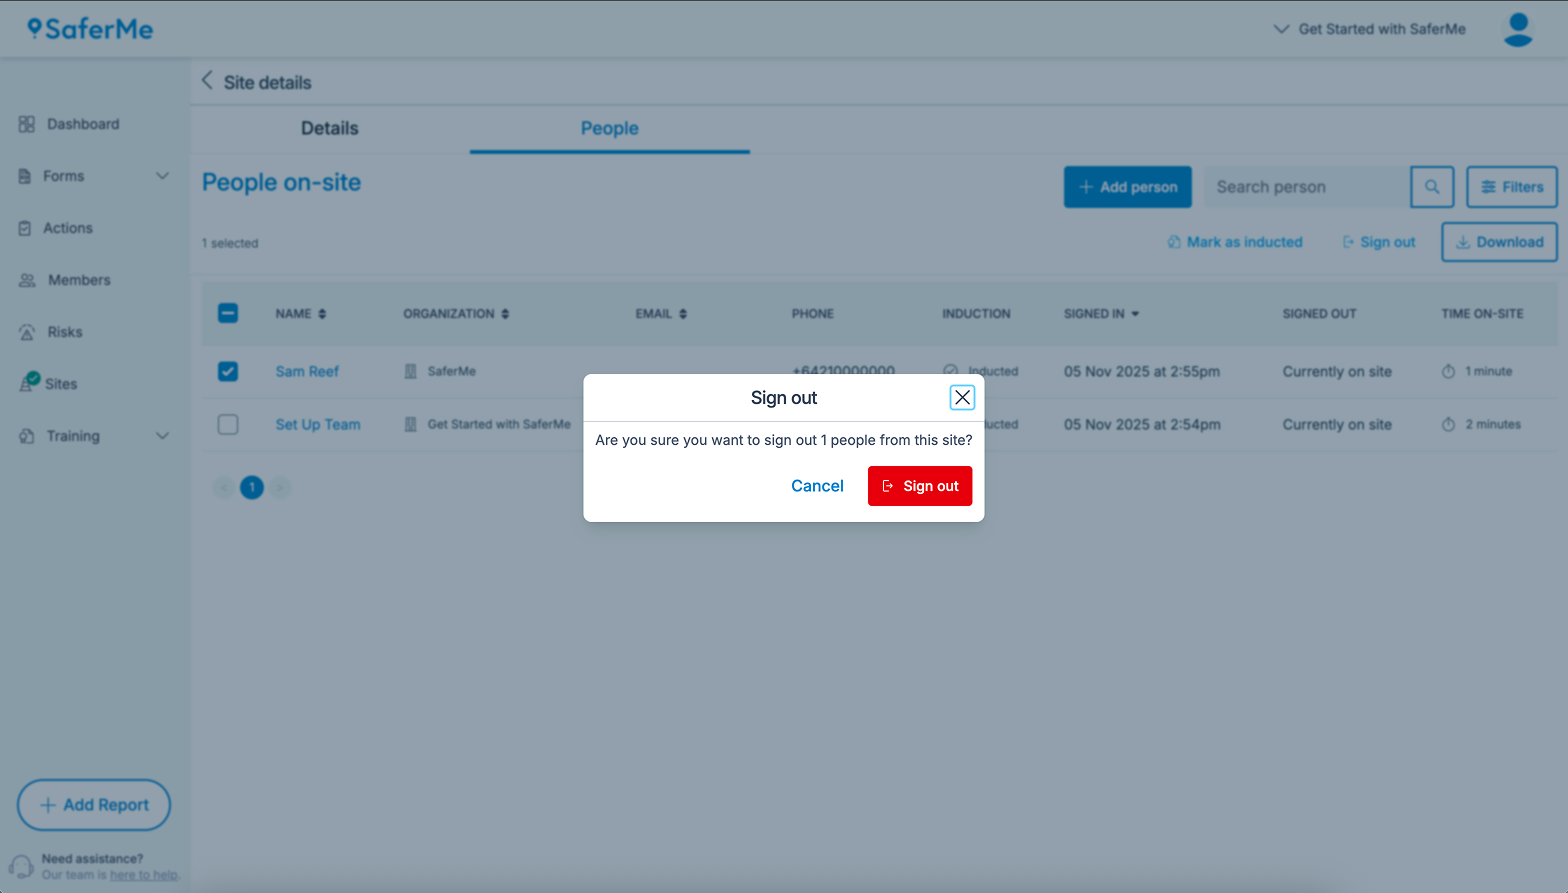
Task: Toggle the select-all header checkbox
Action: pyautogui.click(x=228, y=313)
